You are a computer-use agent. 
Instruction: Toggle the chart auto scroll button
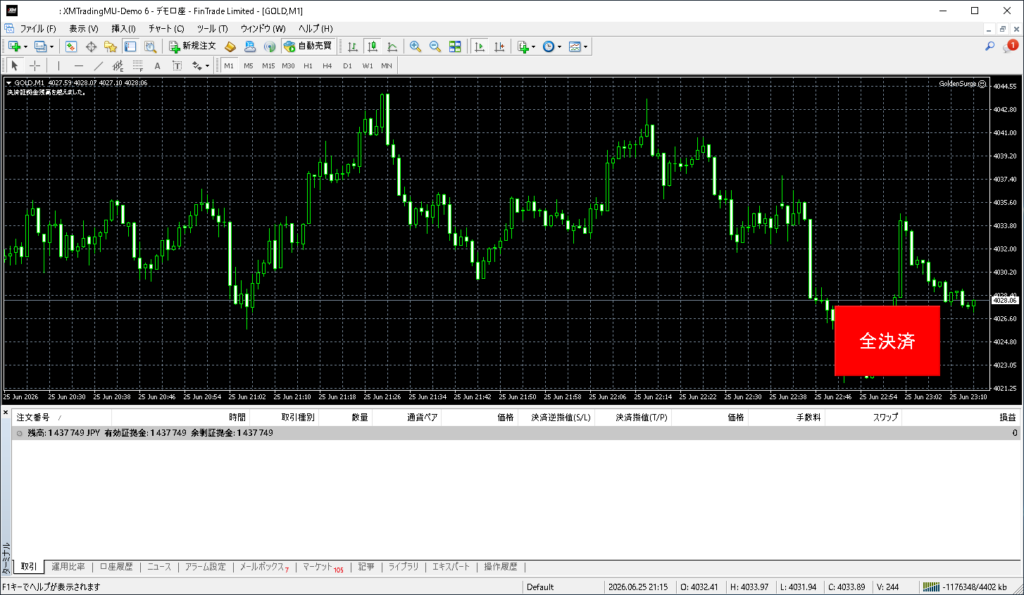click(479, 46)
